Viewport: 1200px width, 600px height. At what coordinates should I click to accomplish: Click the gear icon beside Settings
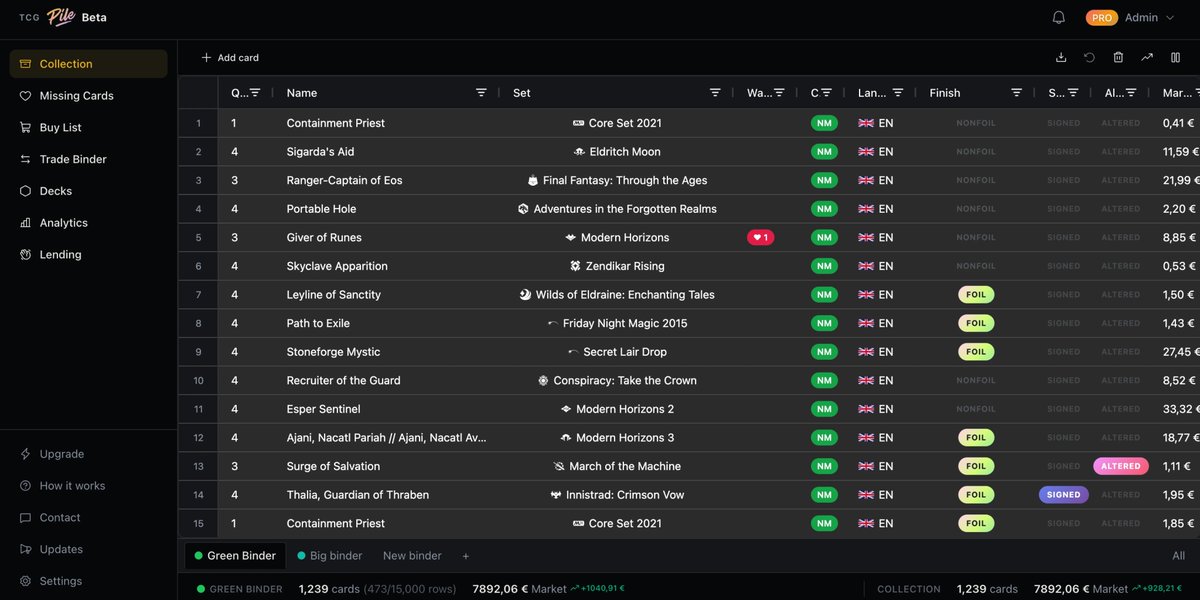25,581
